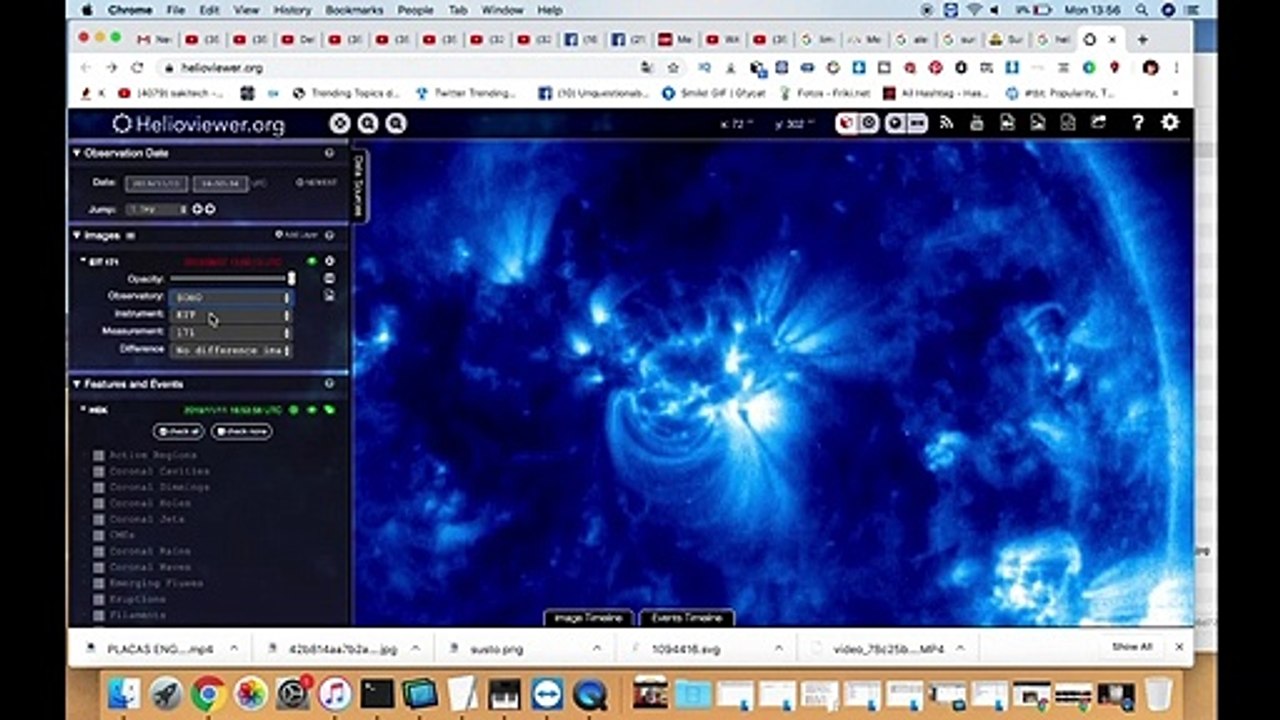Open the science data download icon

click(x=1068, y=122)
